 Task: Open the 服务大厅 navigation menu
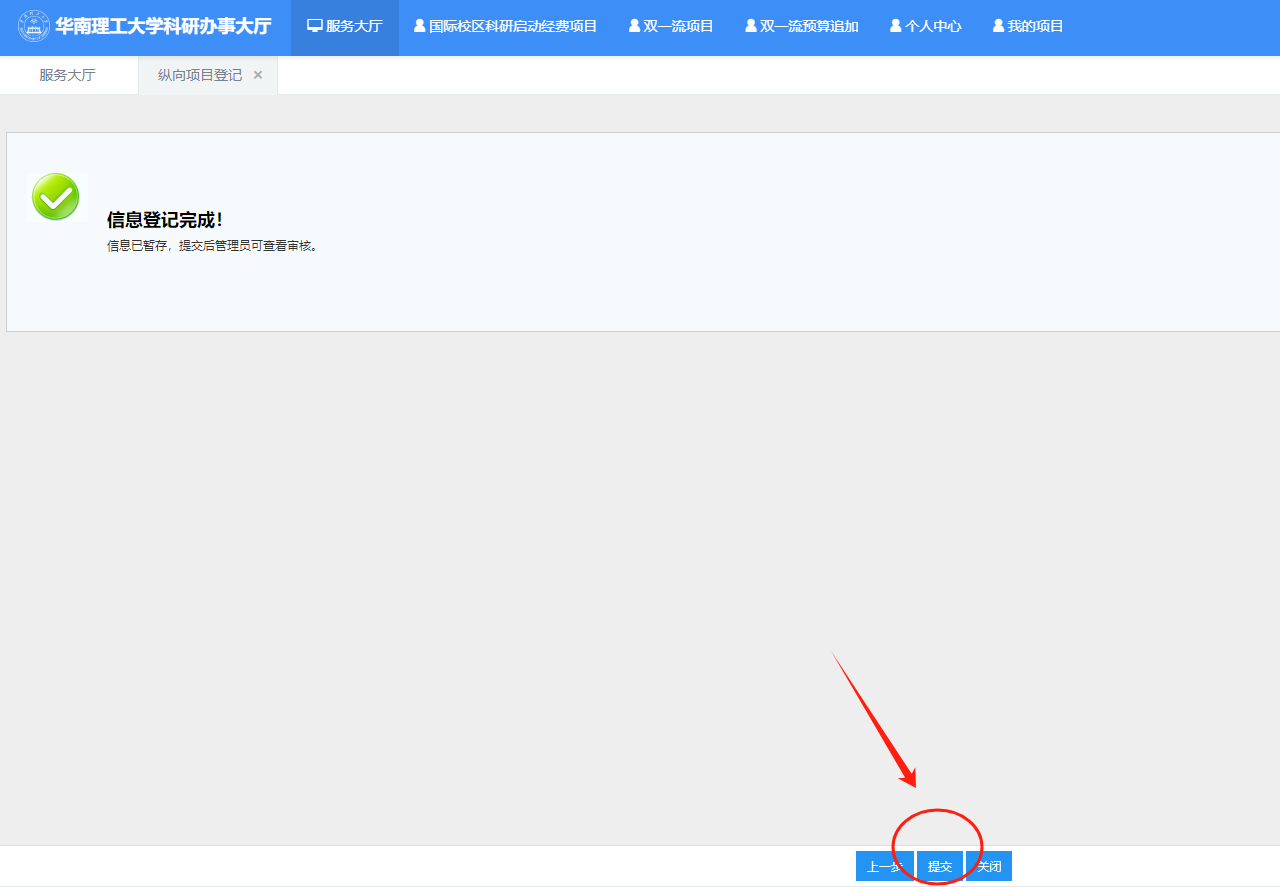345,27
